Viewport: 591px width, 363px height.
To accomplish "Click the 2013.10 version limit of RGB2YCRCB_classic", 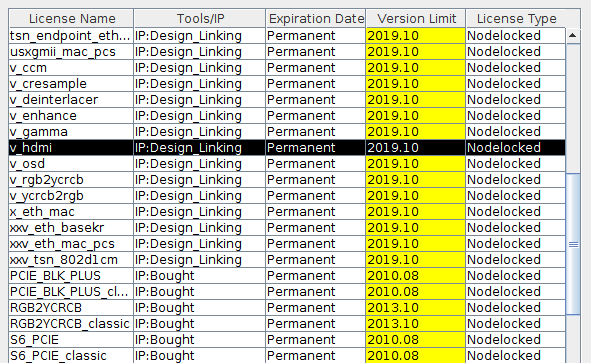I will 415,324.
